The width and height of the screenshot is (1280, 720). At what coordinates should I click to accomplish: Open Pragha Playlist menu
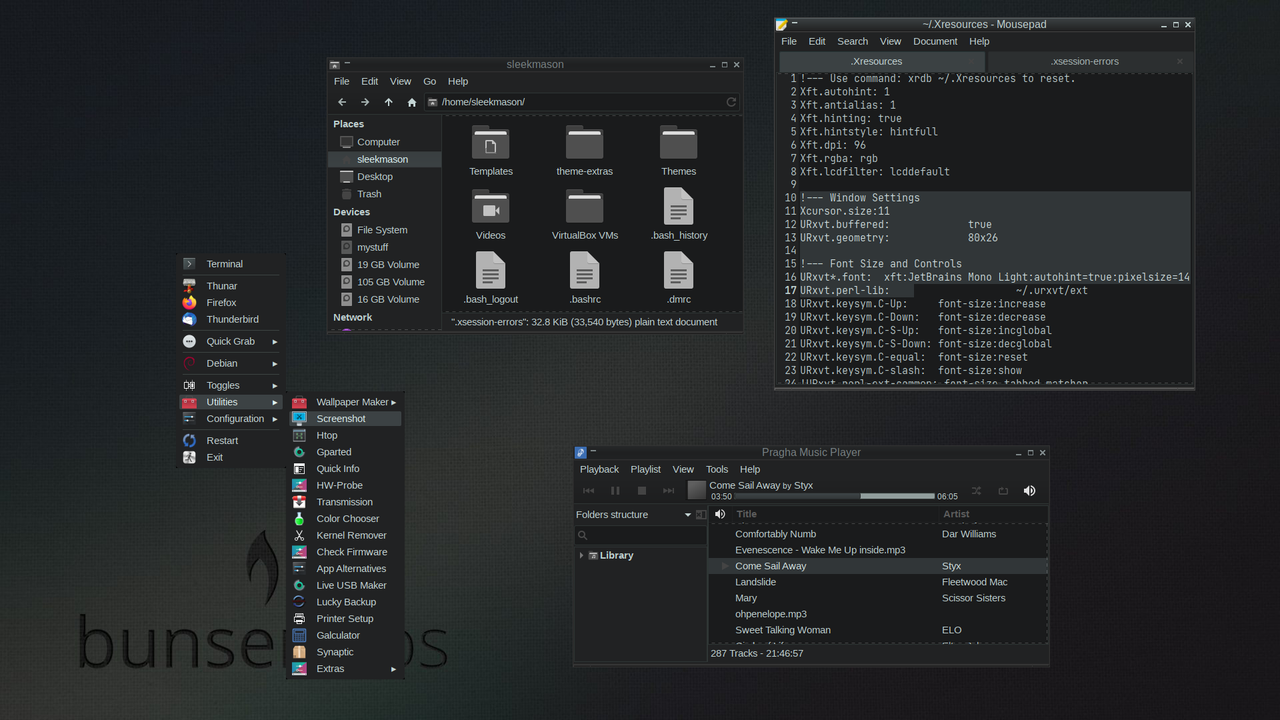coord(645,469)
